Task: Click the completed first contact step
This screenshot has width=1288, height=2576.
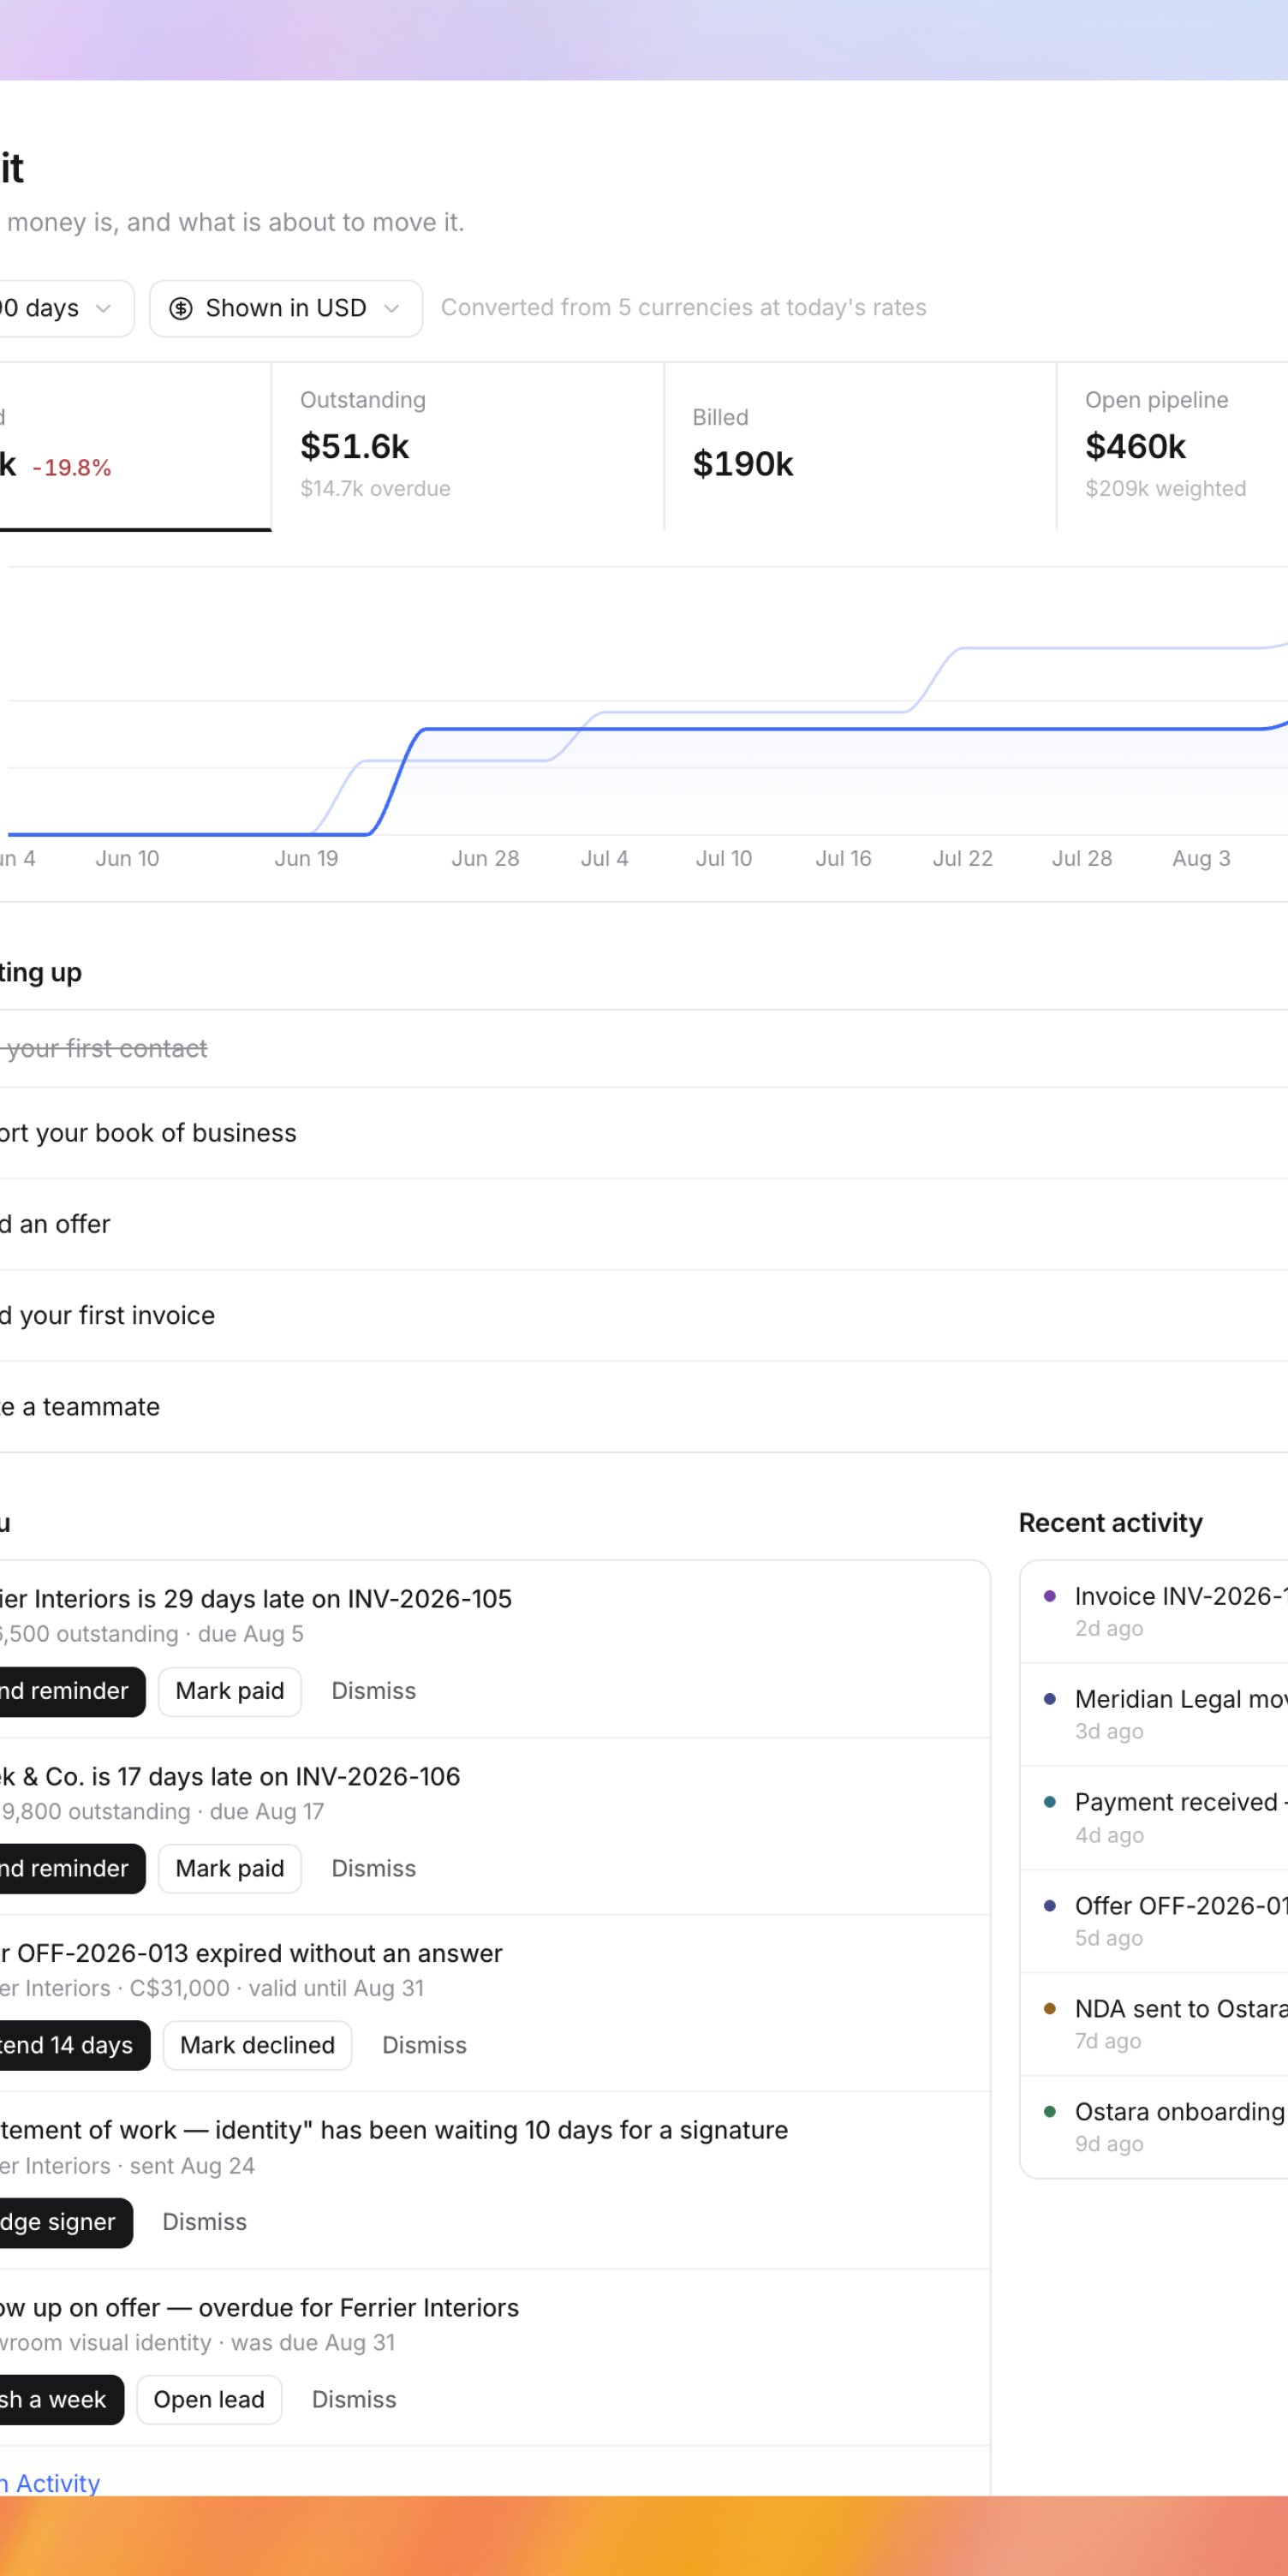Action: [644, 1048]
